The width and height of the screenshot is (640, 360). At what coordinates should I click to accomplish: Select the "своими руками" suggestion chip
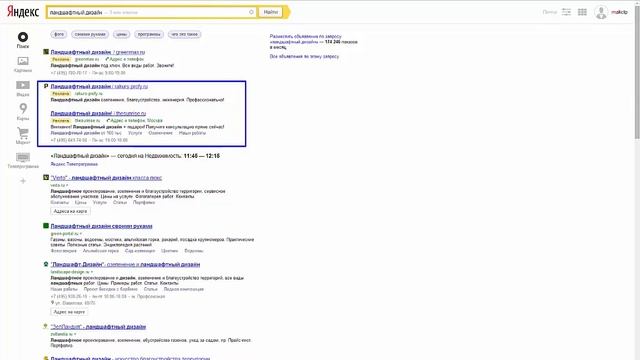pyautogui.click(x=90, y=34)
